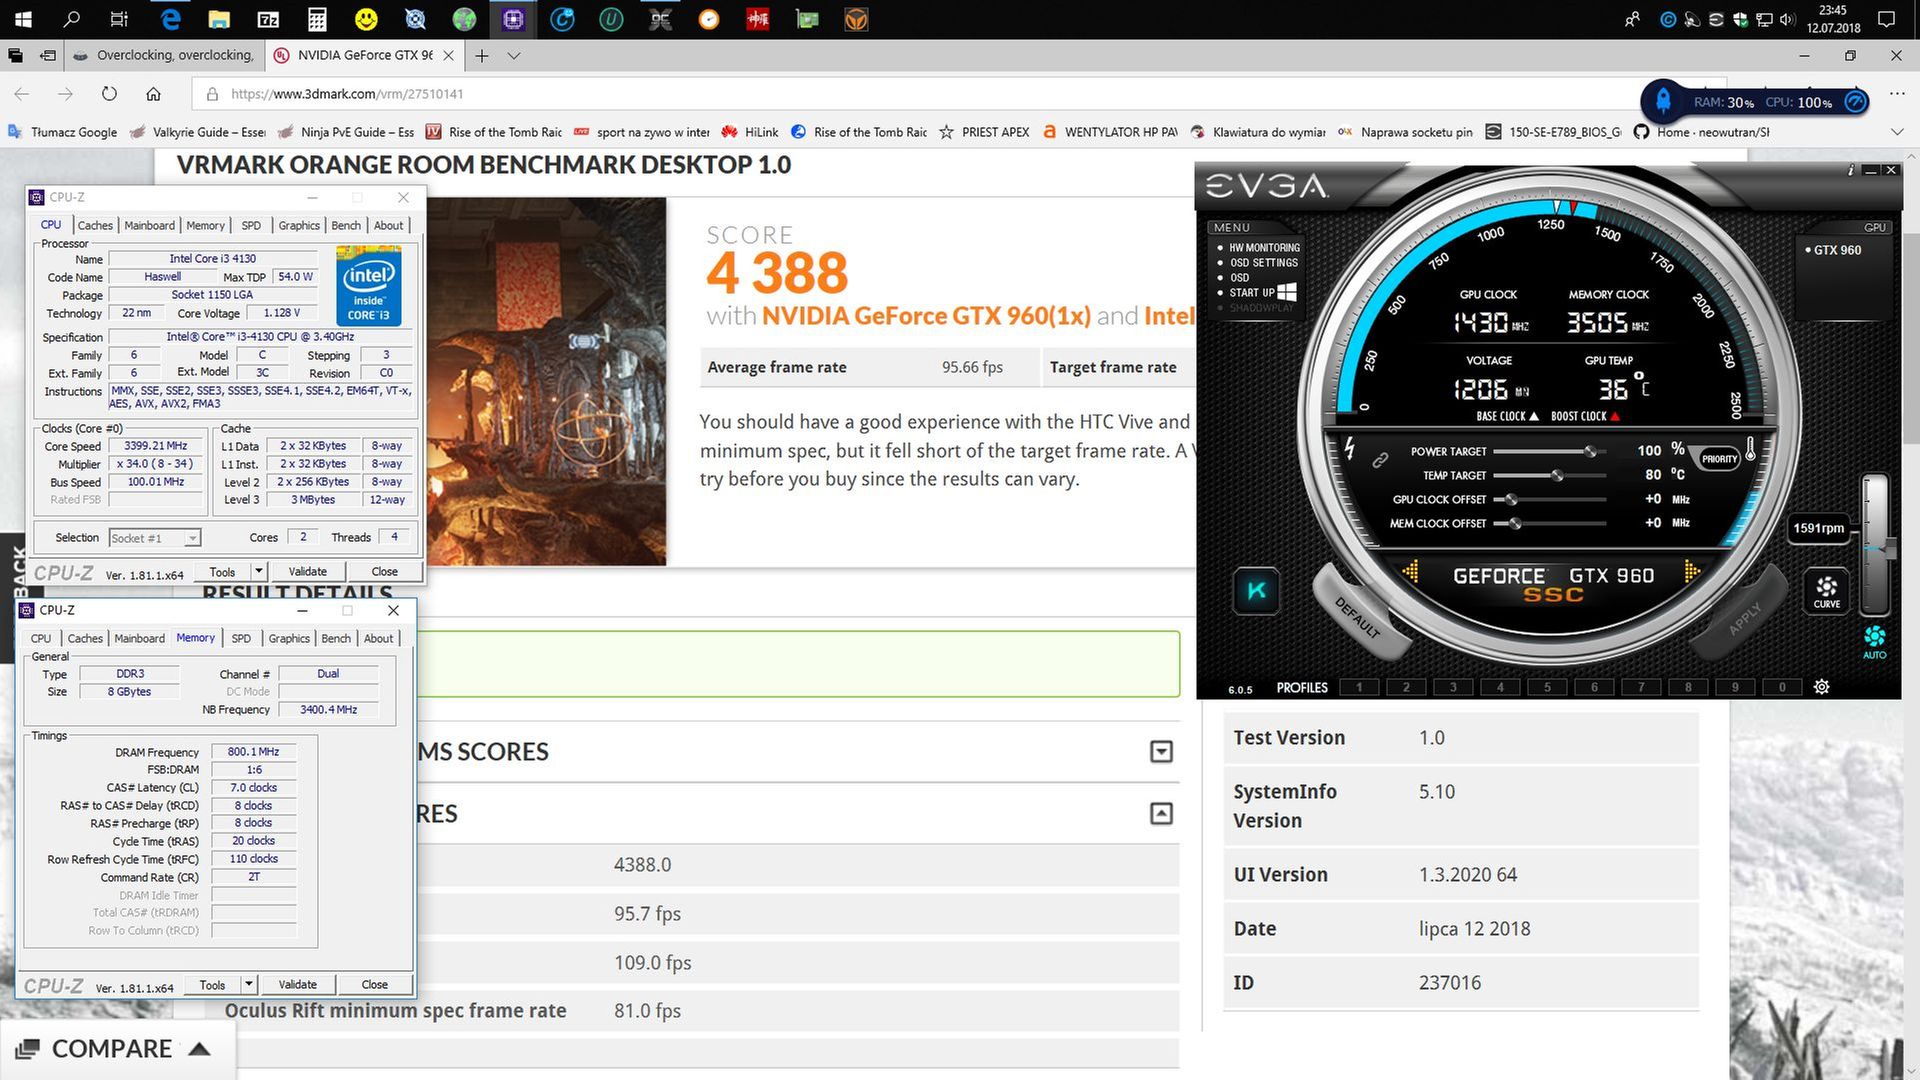Toggle OSD option in EVGA menu
Image resolution: width=1920 pixels, height=1080 pixels.
coord(1239,278)
